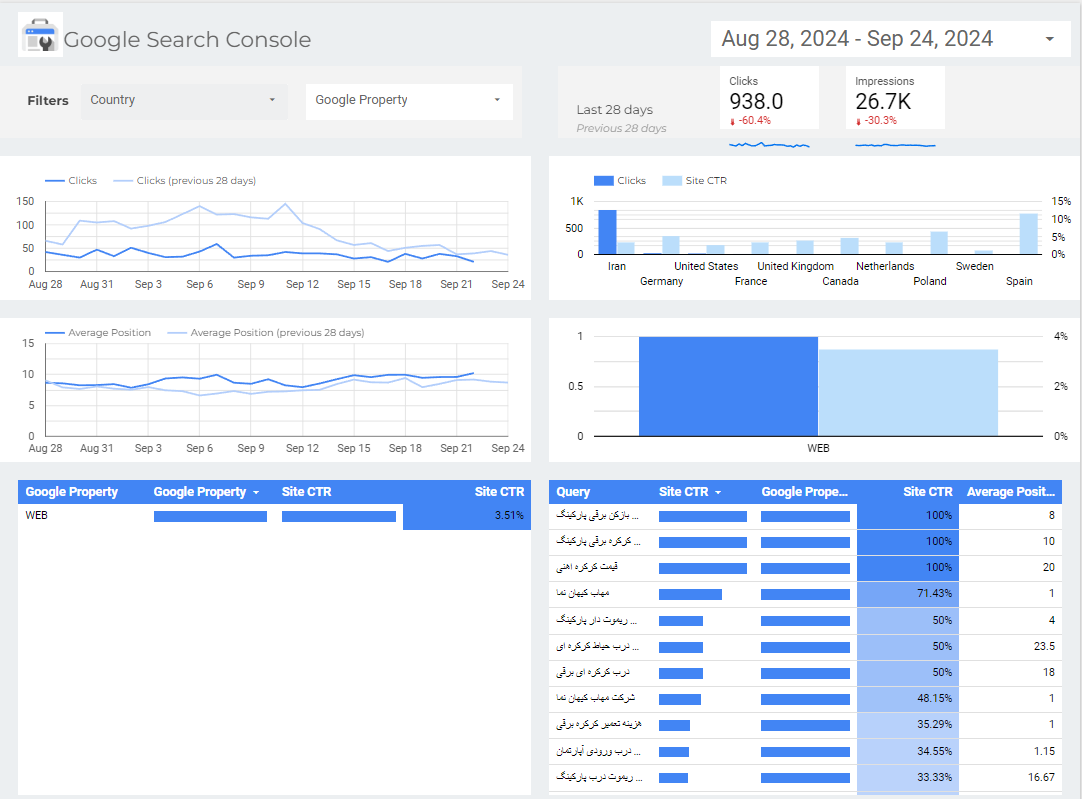Click the query مهاب کیهان نما
1082x799 pixels.
click(x=583, y=593)
